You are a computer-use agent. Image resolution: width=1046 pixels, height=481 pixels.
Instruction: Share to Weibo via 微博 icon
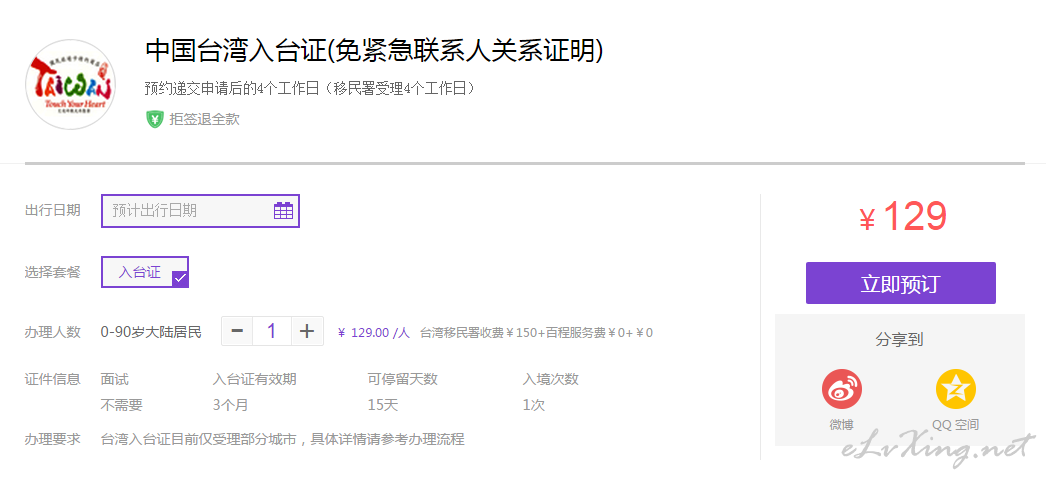pyautogui.click(x=842, y=390)
